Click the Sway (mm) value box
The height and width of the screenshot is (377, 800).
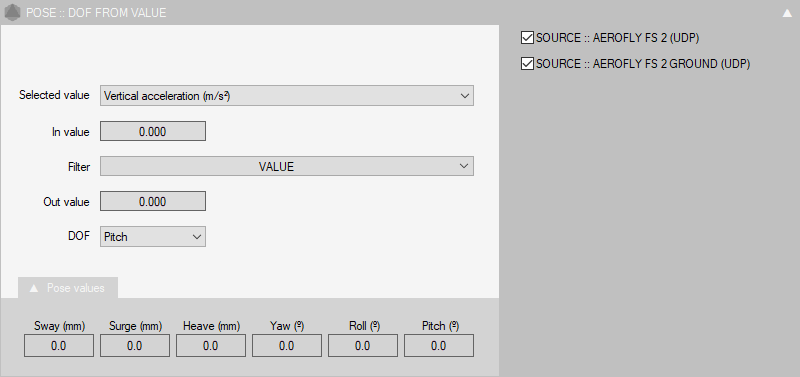point(59,346)
